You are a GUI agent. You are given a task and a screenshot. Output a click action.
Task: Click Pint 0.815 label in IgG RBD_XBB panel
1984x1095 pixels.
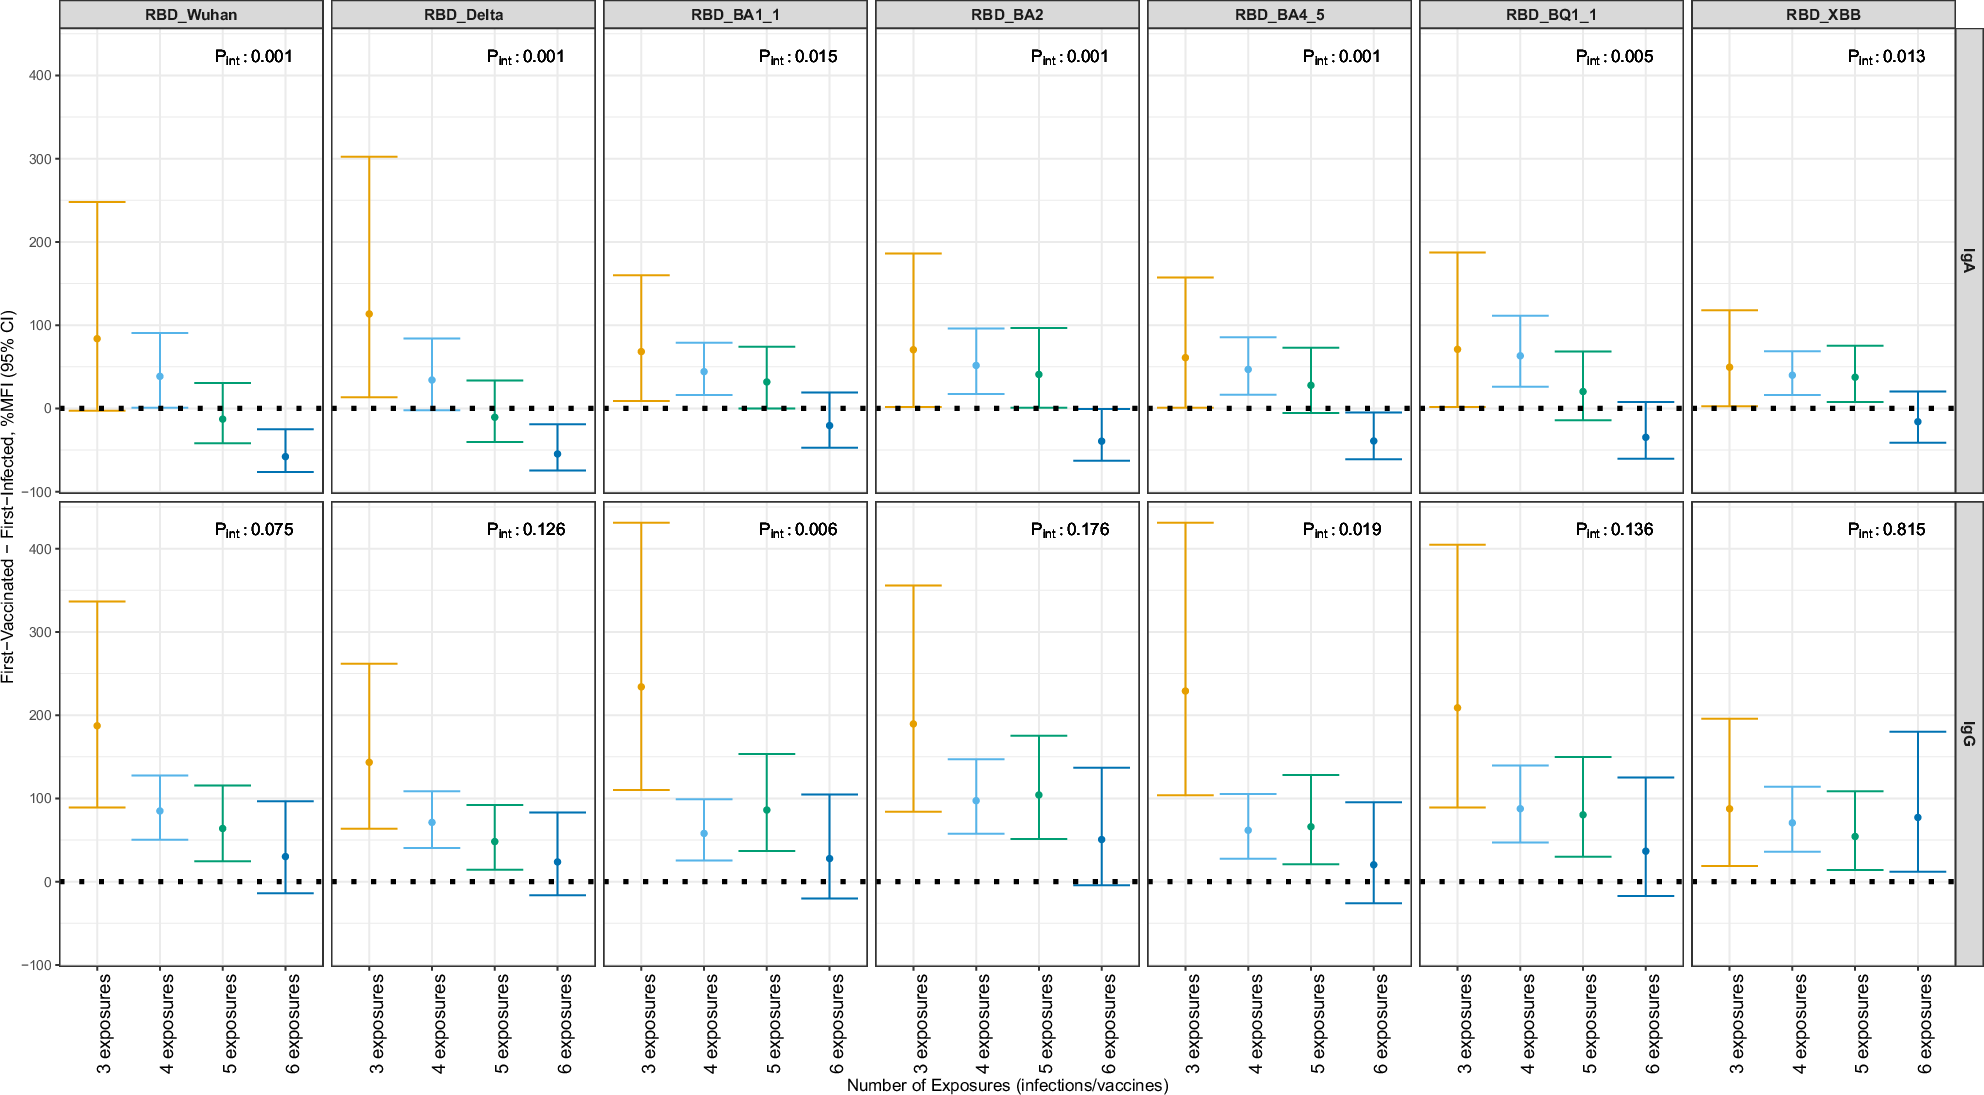tap(1886, 530)
